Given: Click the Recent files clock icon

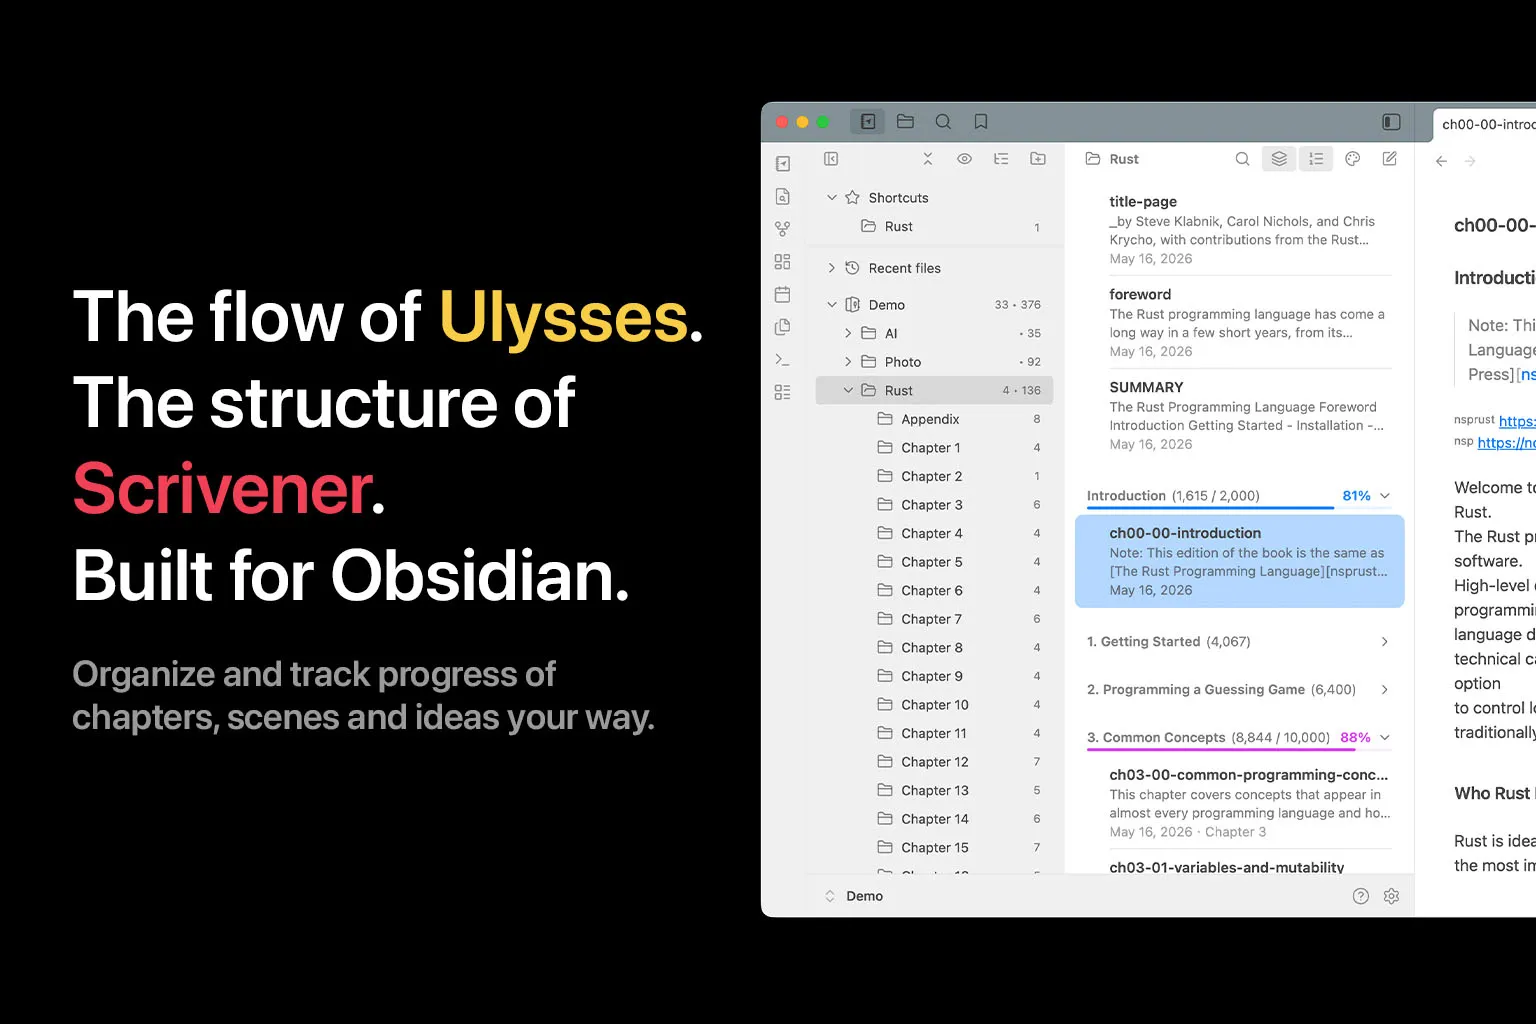Looking at the screenshot, I should pos(852,268).
